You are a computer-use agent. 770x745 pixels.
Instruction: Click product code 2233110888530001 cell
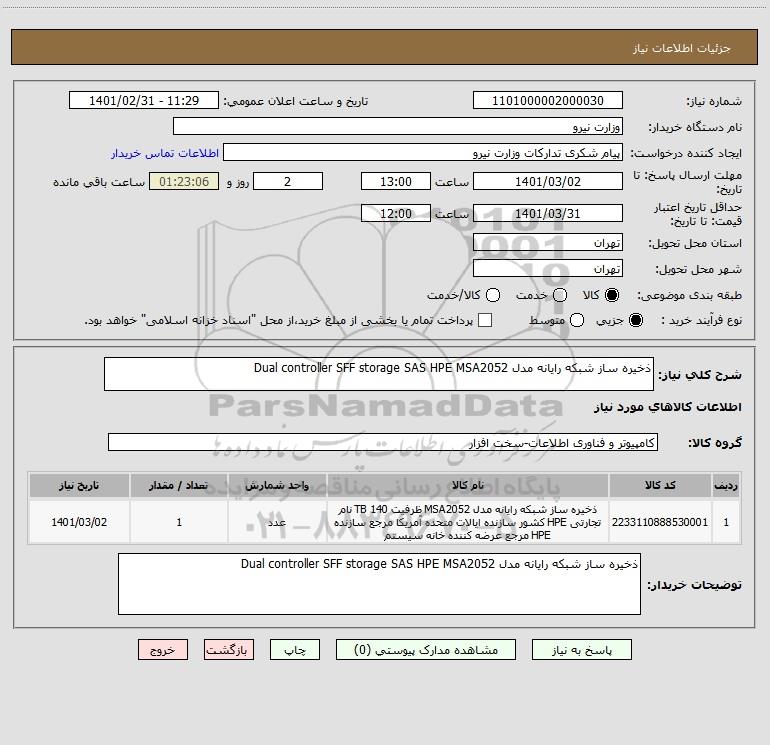[x=660, y=522]
